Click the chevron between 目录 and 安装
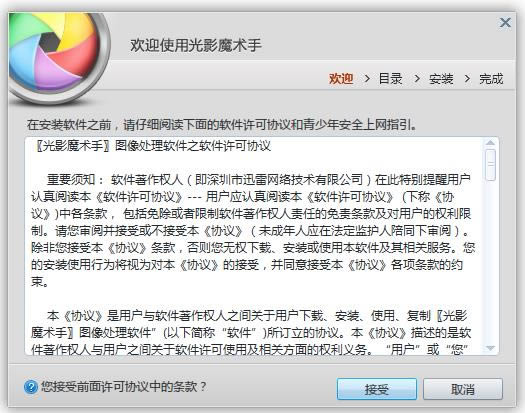Screen dimensions: 525x413 417,79
